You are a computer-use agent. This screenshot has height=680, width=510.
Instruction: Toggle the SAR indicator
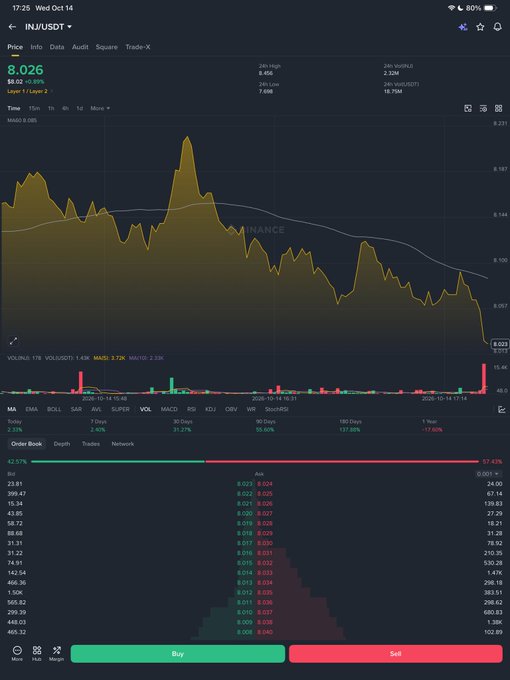pyautogui.click(x=76, y=409)
